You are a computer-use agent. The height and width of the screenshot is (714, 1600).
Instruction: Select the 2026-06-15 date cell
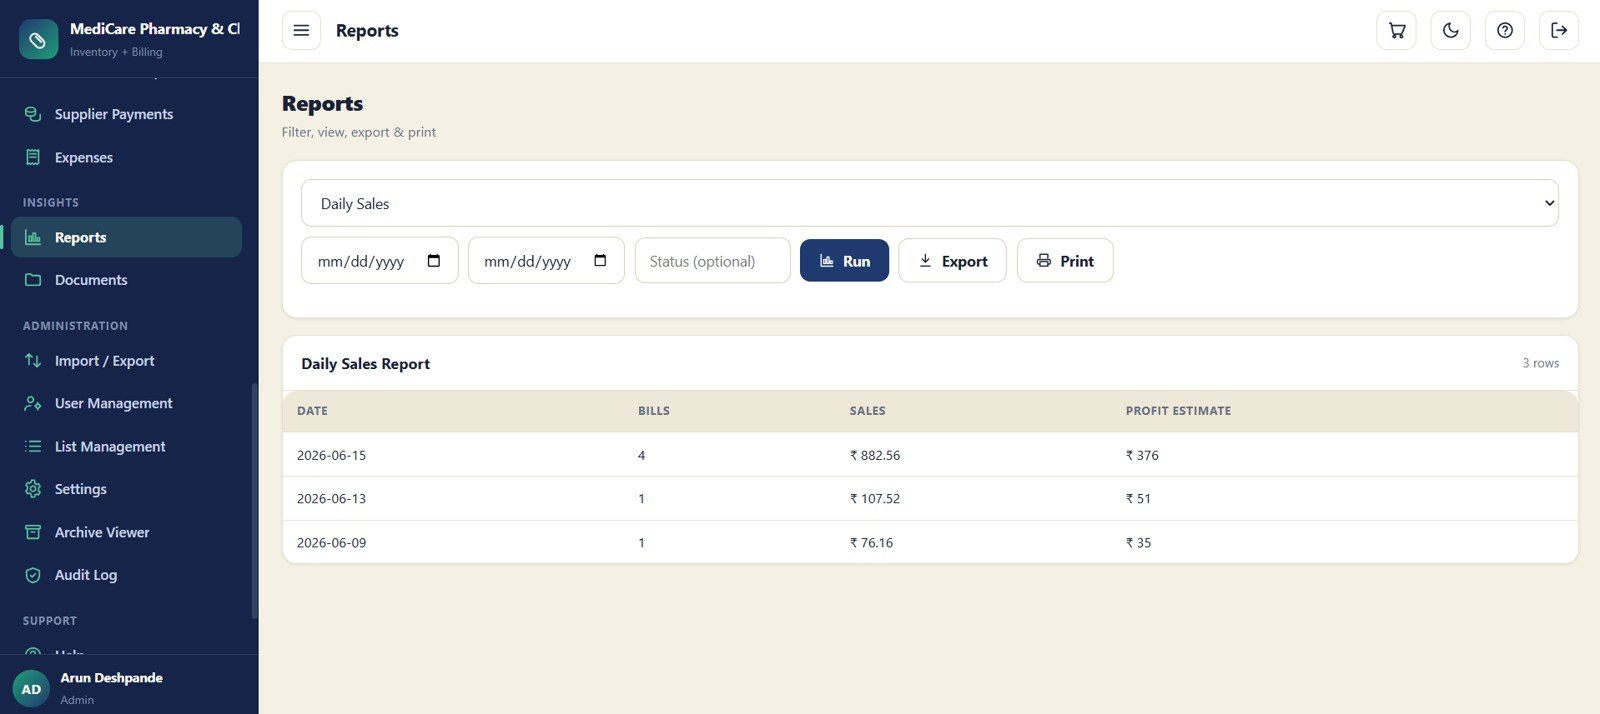pos(331,455)
